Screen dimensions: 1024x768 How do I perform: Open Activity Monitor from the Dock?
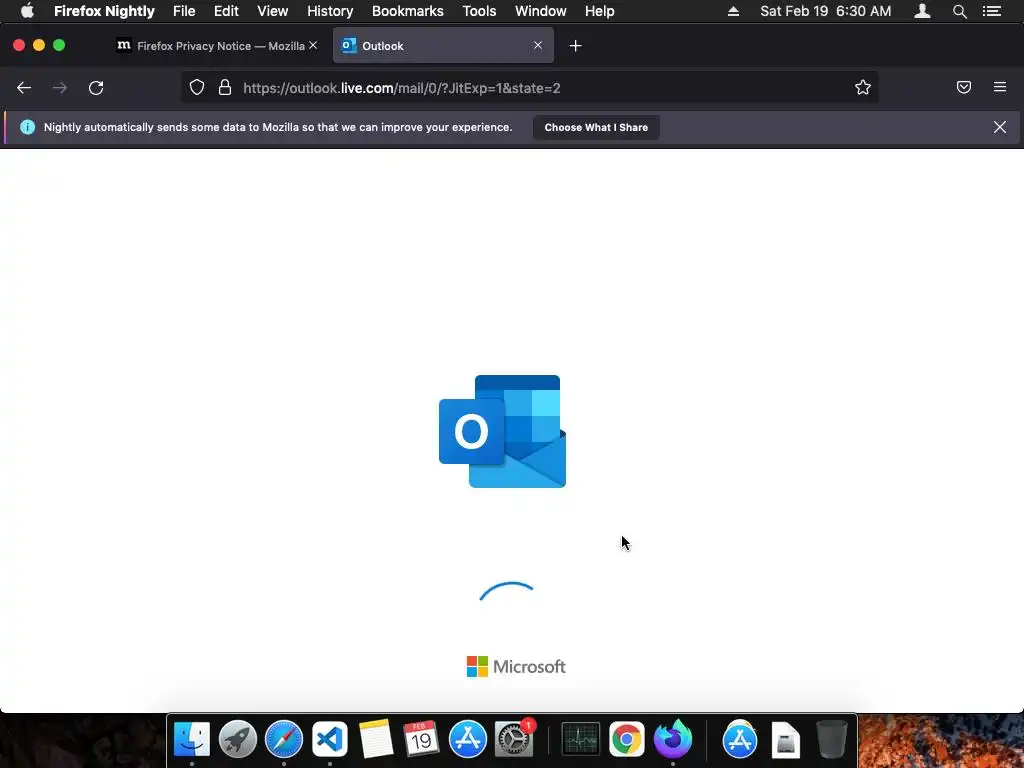(x=581, y=739)
